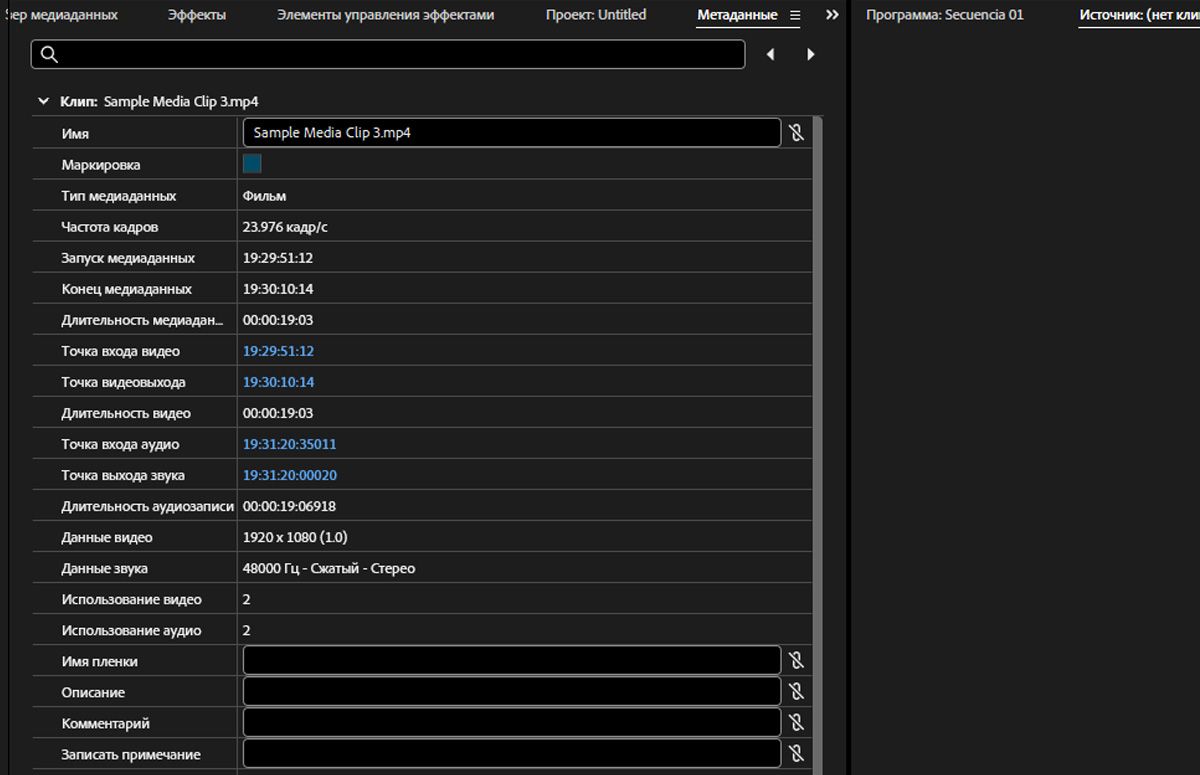Click the Конец медиаданных label
Image resolution: width=1200 pixels, height=775 pixels.
point(126,289)
